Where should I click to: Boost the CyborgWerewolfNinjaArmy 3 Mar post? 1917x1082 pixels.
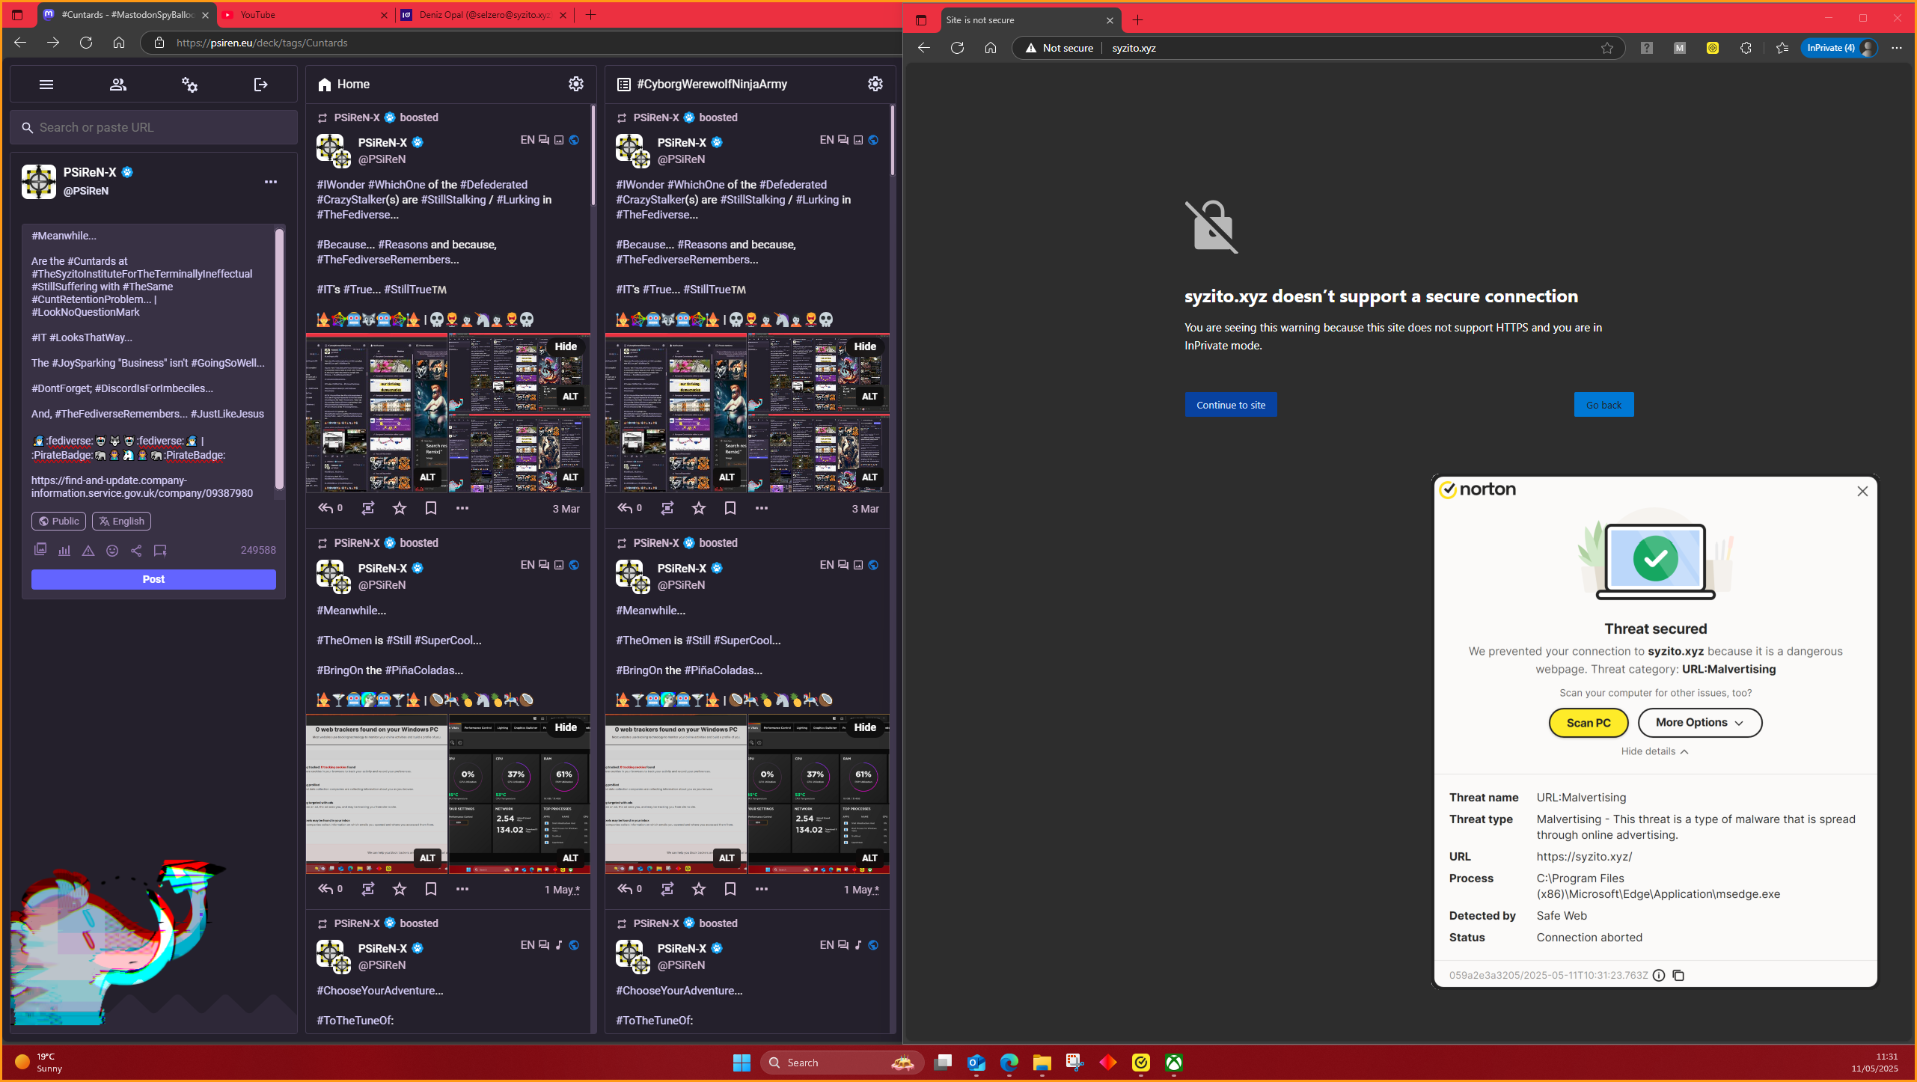(x=667, y=508)
